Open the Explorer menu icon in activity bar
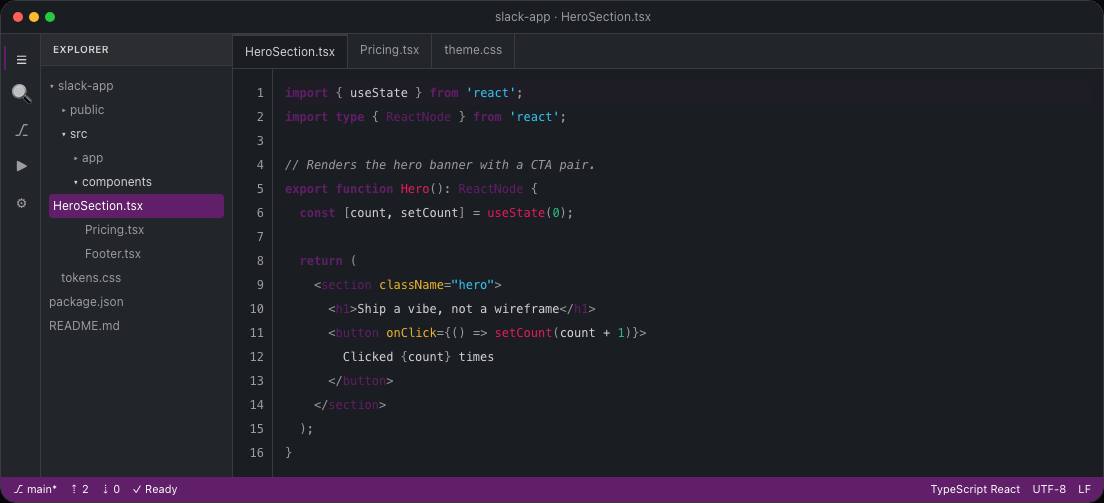Viewport: 1104px width, 503px height. coord(21,60)
